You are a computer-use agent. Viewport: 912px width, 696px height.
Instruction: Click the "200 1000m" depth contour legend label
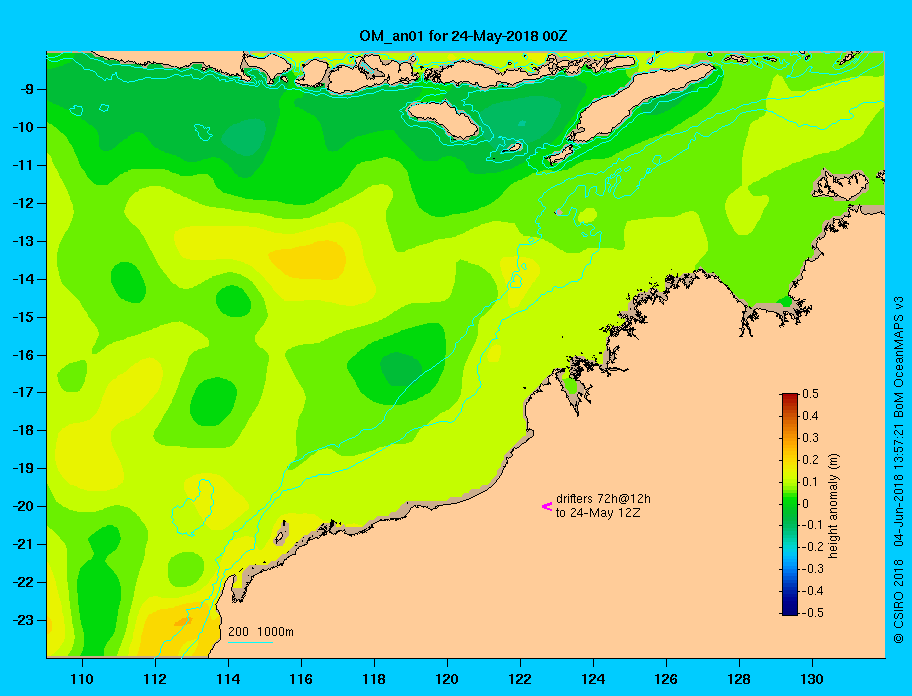[x=261, y=631]
